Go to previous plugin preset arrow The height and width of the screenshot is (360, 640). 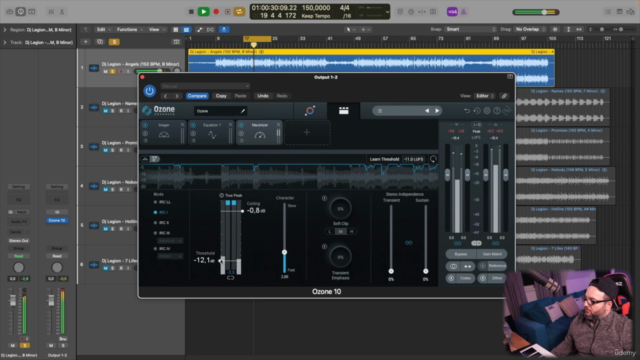pos(165,96)
